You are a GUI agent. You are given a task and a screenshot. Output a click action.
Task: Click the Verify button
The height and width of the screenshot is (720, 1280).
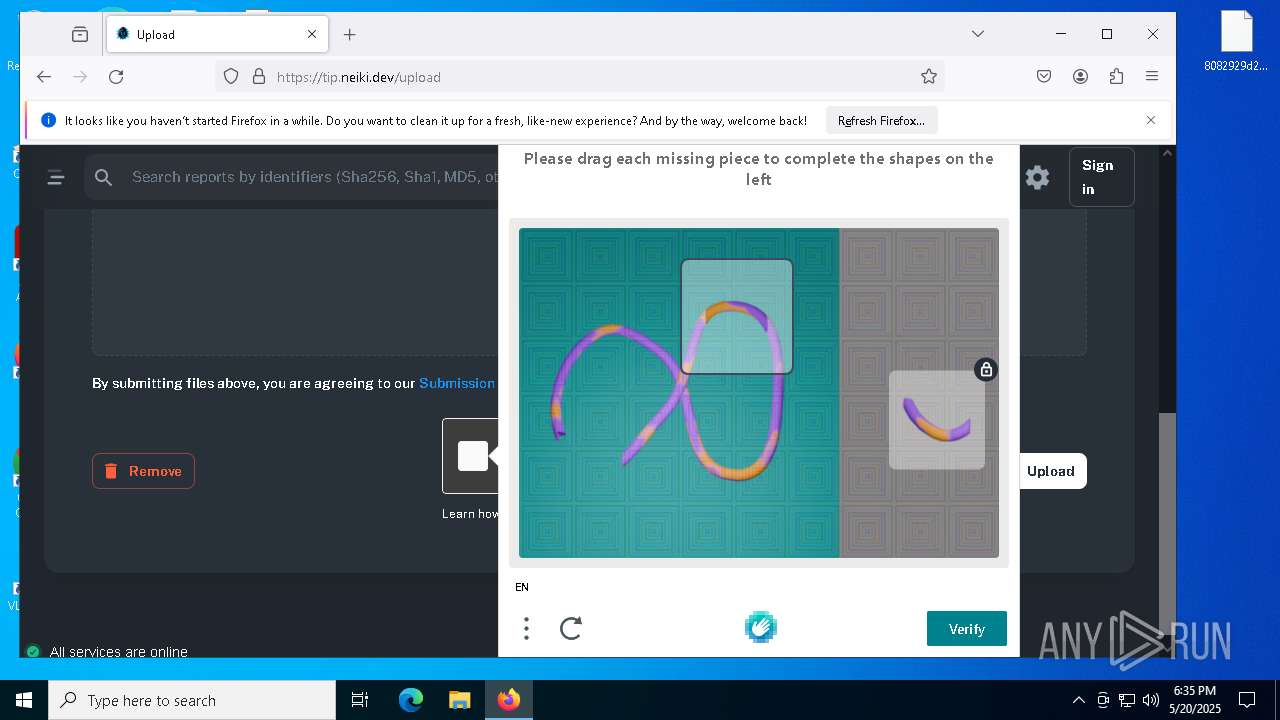point(967,629)
